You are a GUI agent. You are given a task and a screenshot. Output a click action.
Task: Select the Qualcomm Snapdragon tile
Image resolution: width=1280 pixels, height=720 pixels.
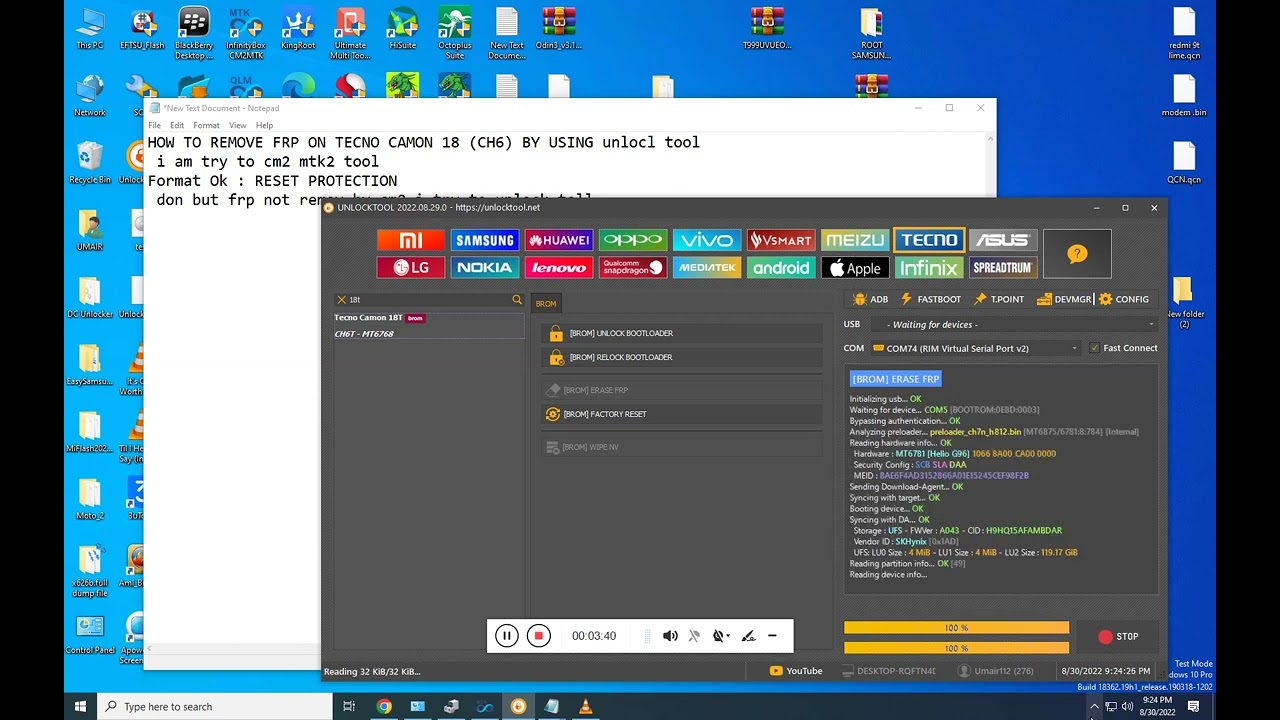pos(632,267)
